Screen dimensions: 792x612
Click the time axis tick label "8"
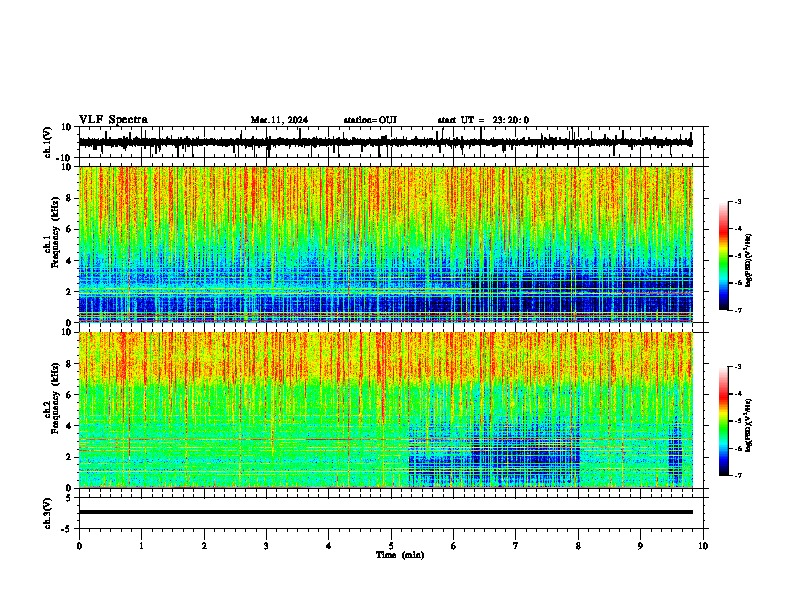pos(578,546)
